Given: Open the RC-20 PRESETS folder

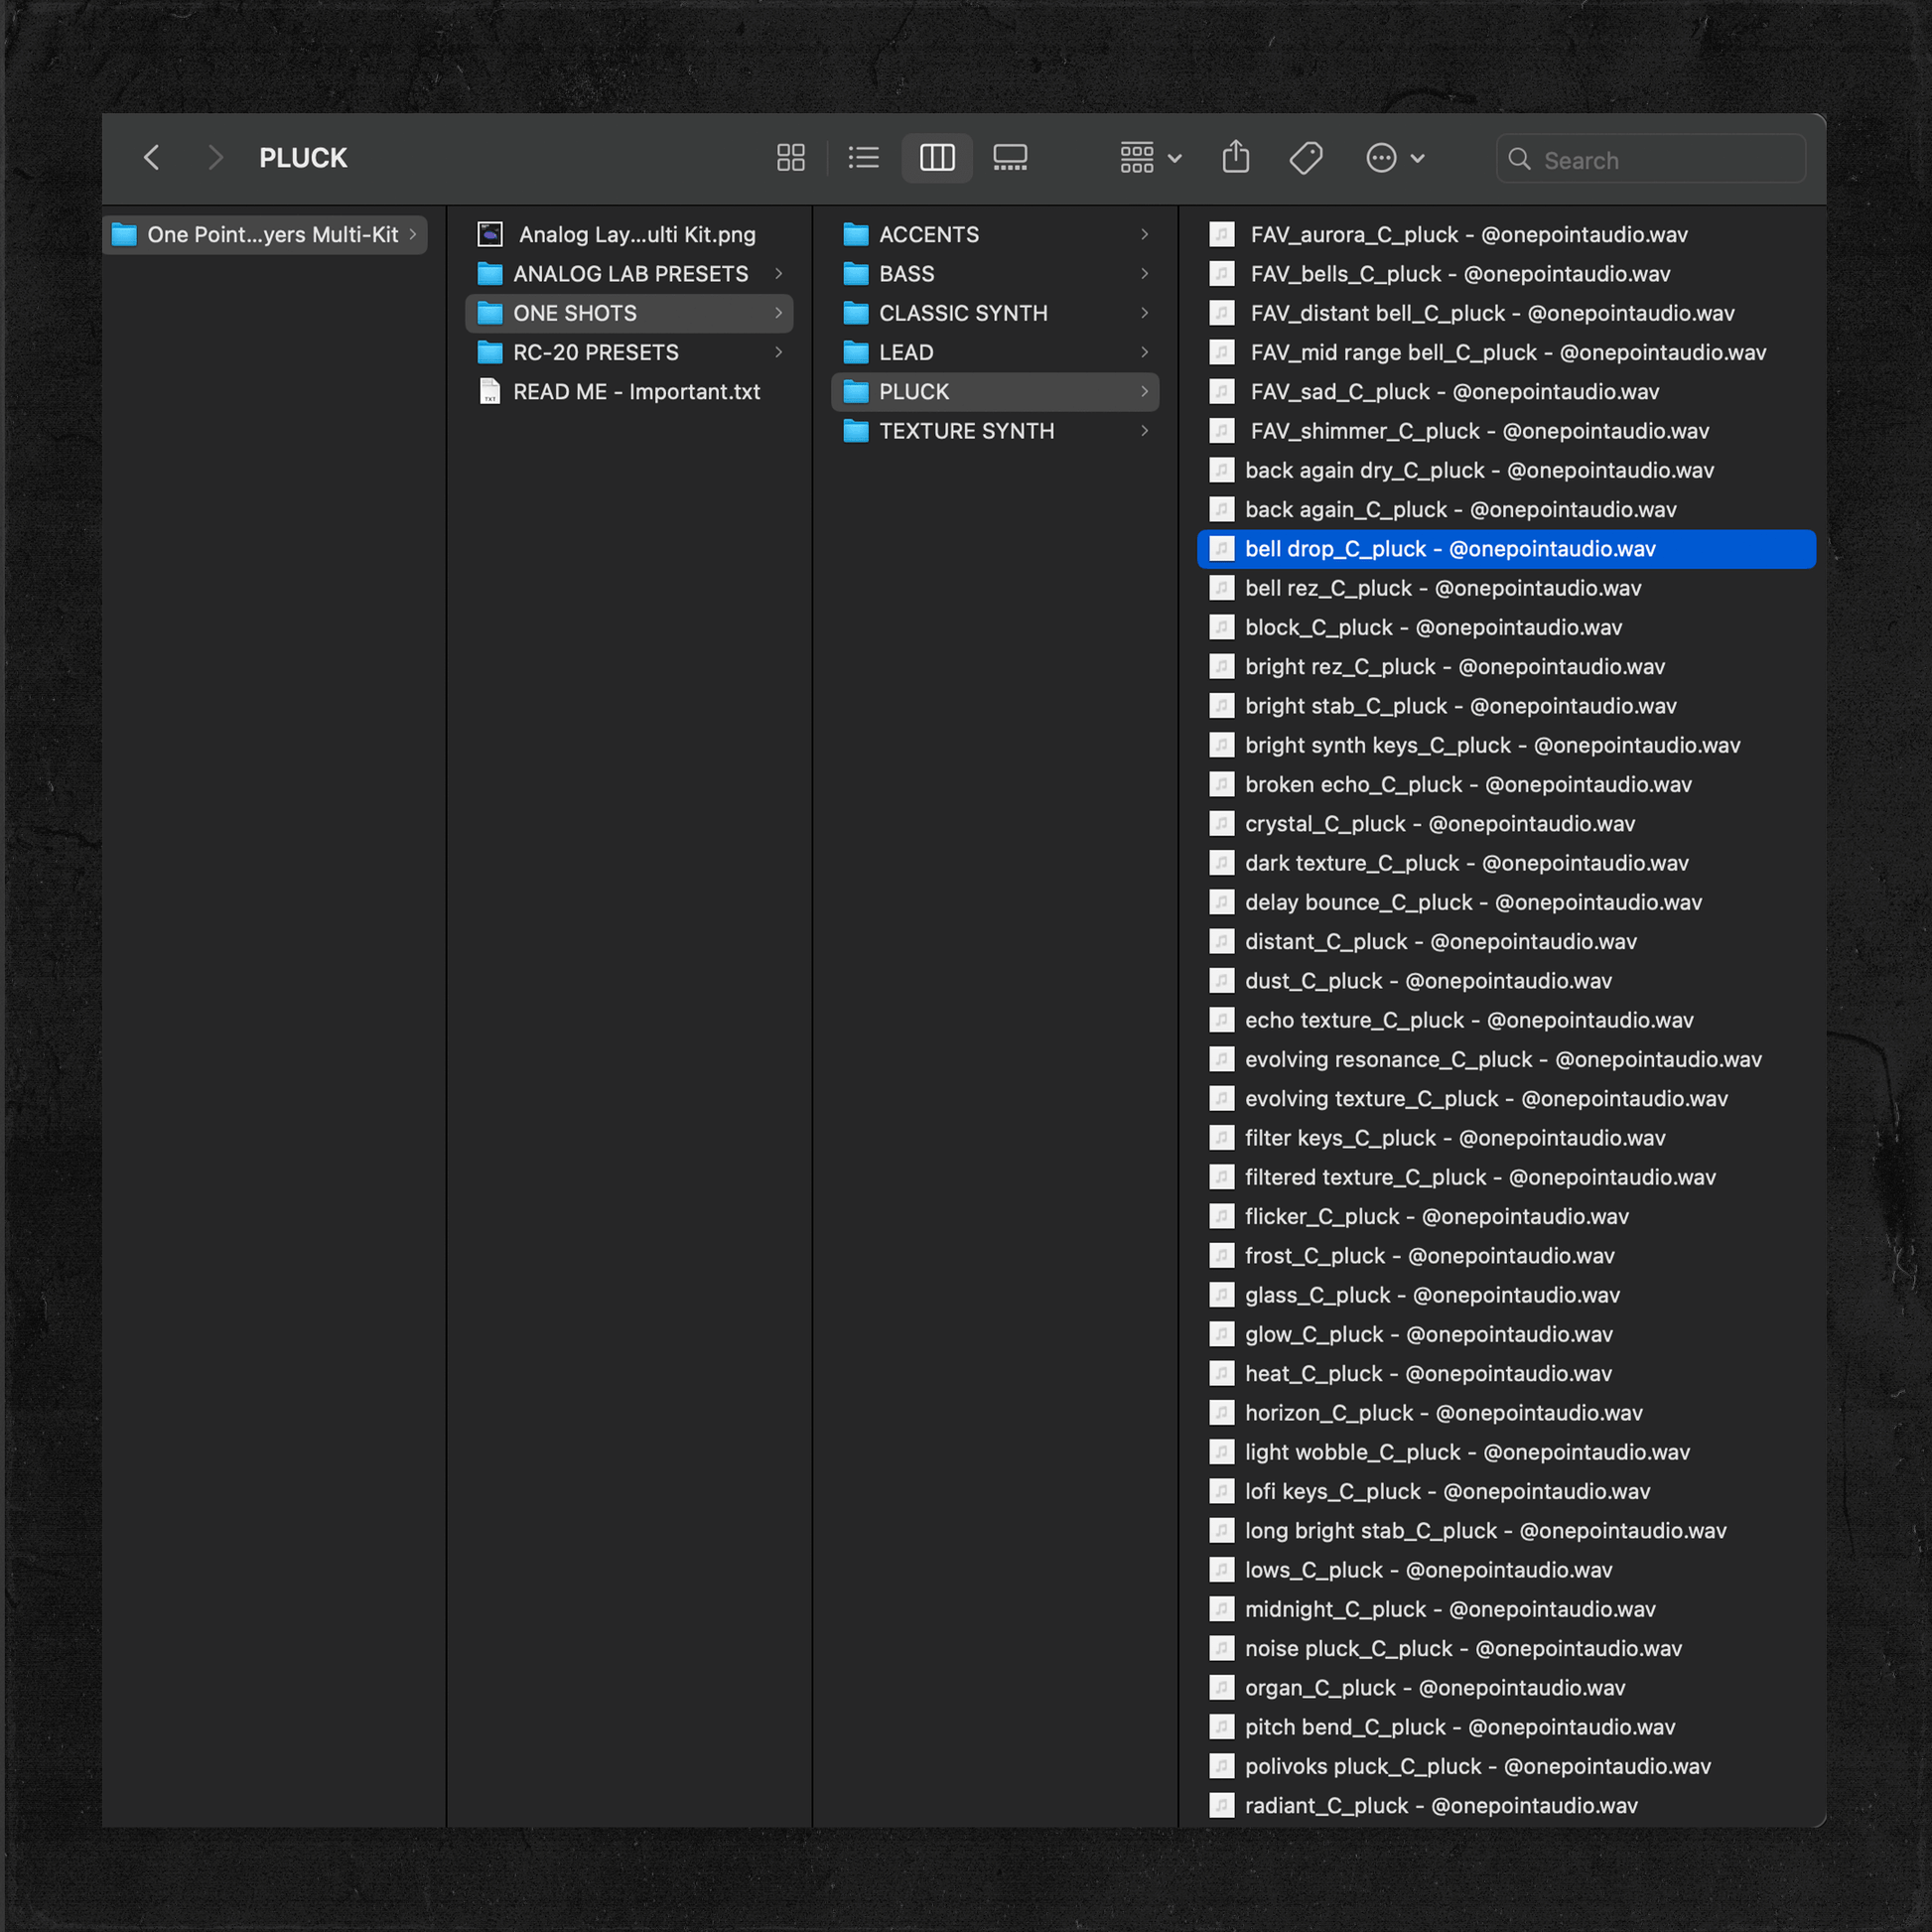Looking at the screenshot, I should point(596,353).
